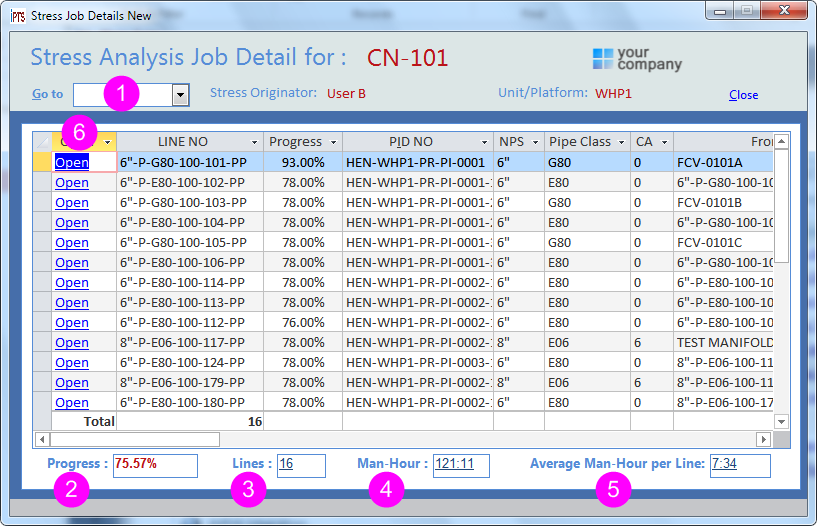
Task: Click the Go to combo box input
Action: (x=123, y=95)
